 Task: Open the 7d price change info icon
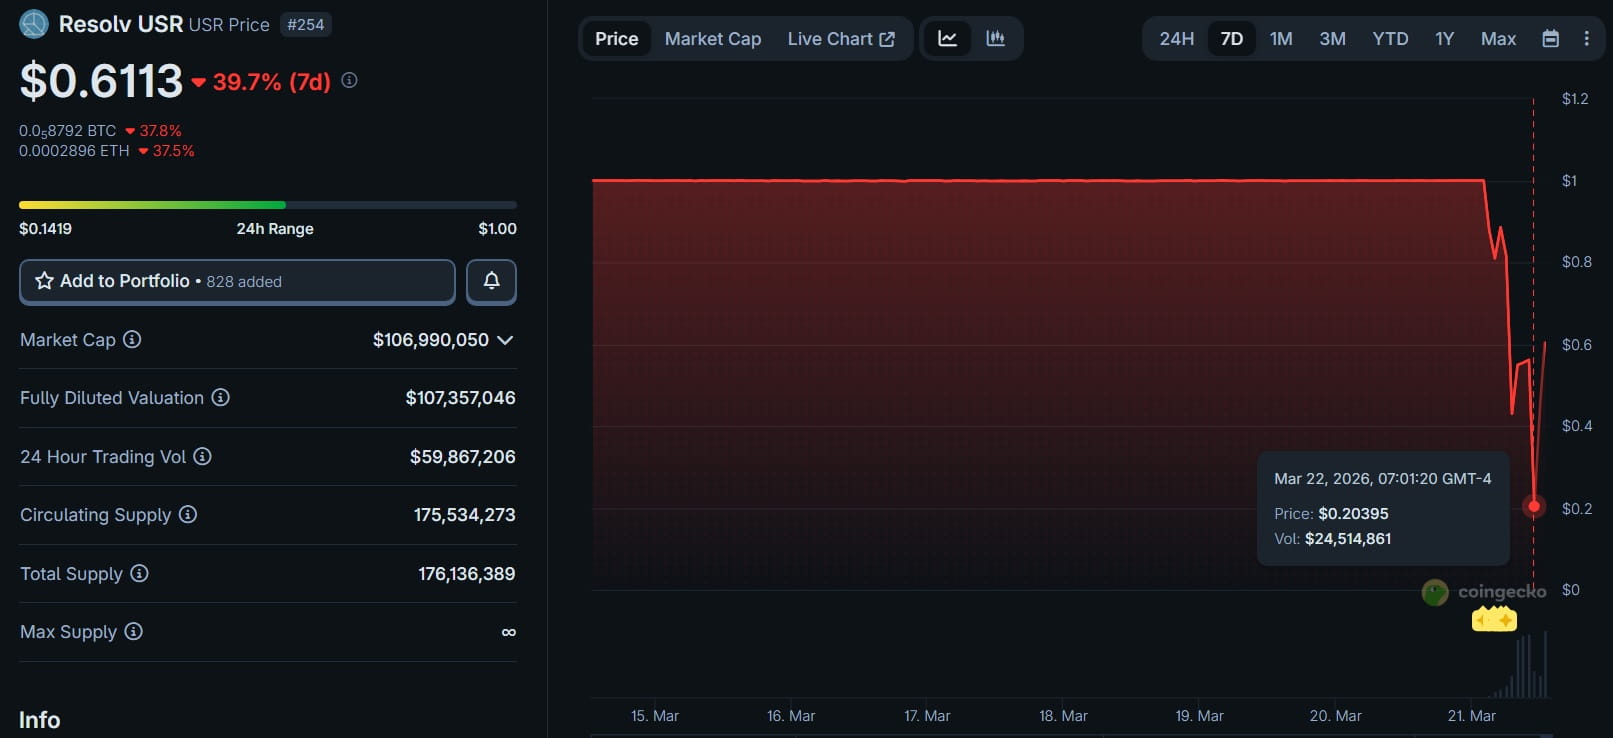[349, 80]
